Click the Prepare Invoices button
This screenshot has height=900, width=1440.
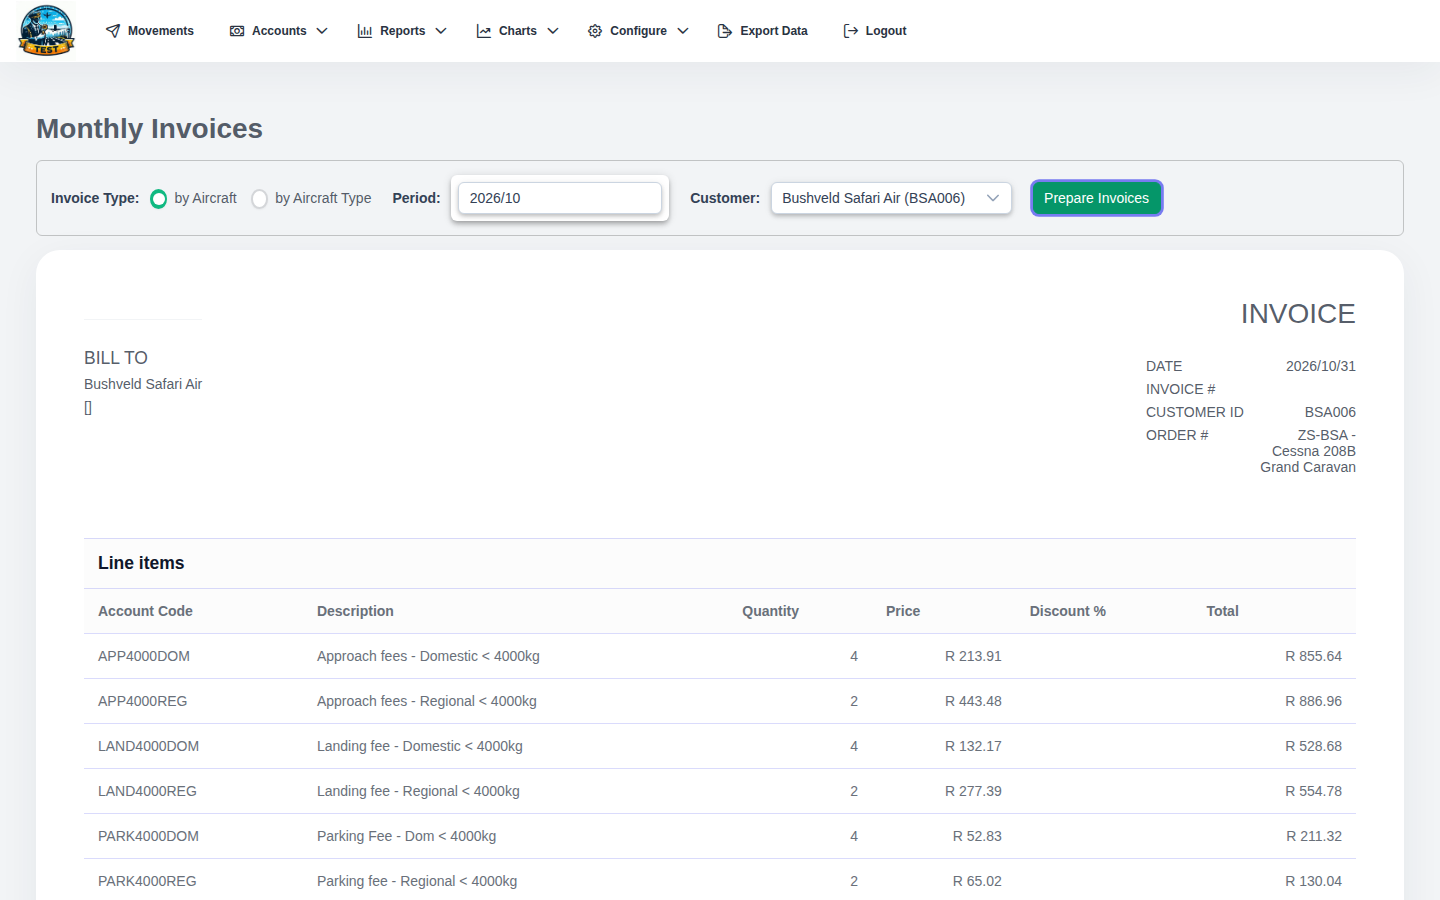[x=1097, y=198]
